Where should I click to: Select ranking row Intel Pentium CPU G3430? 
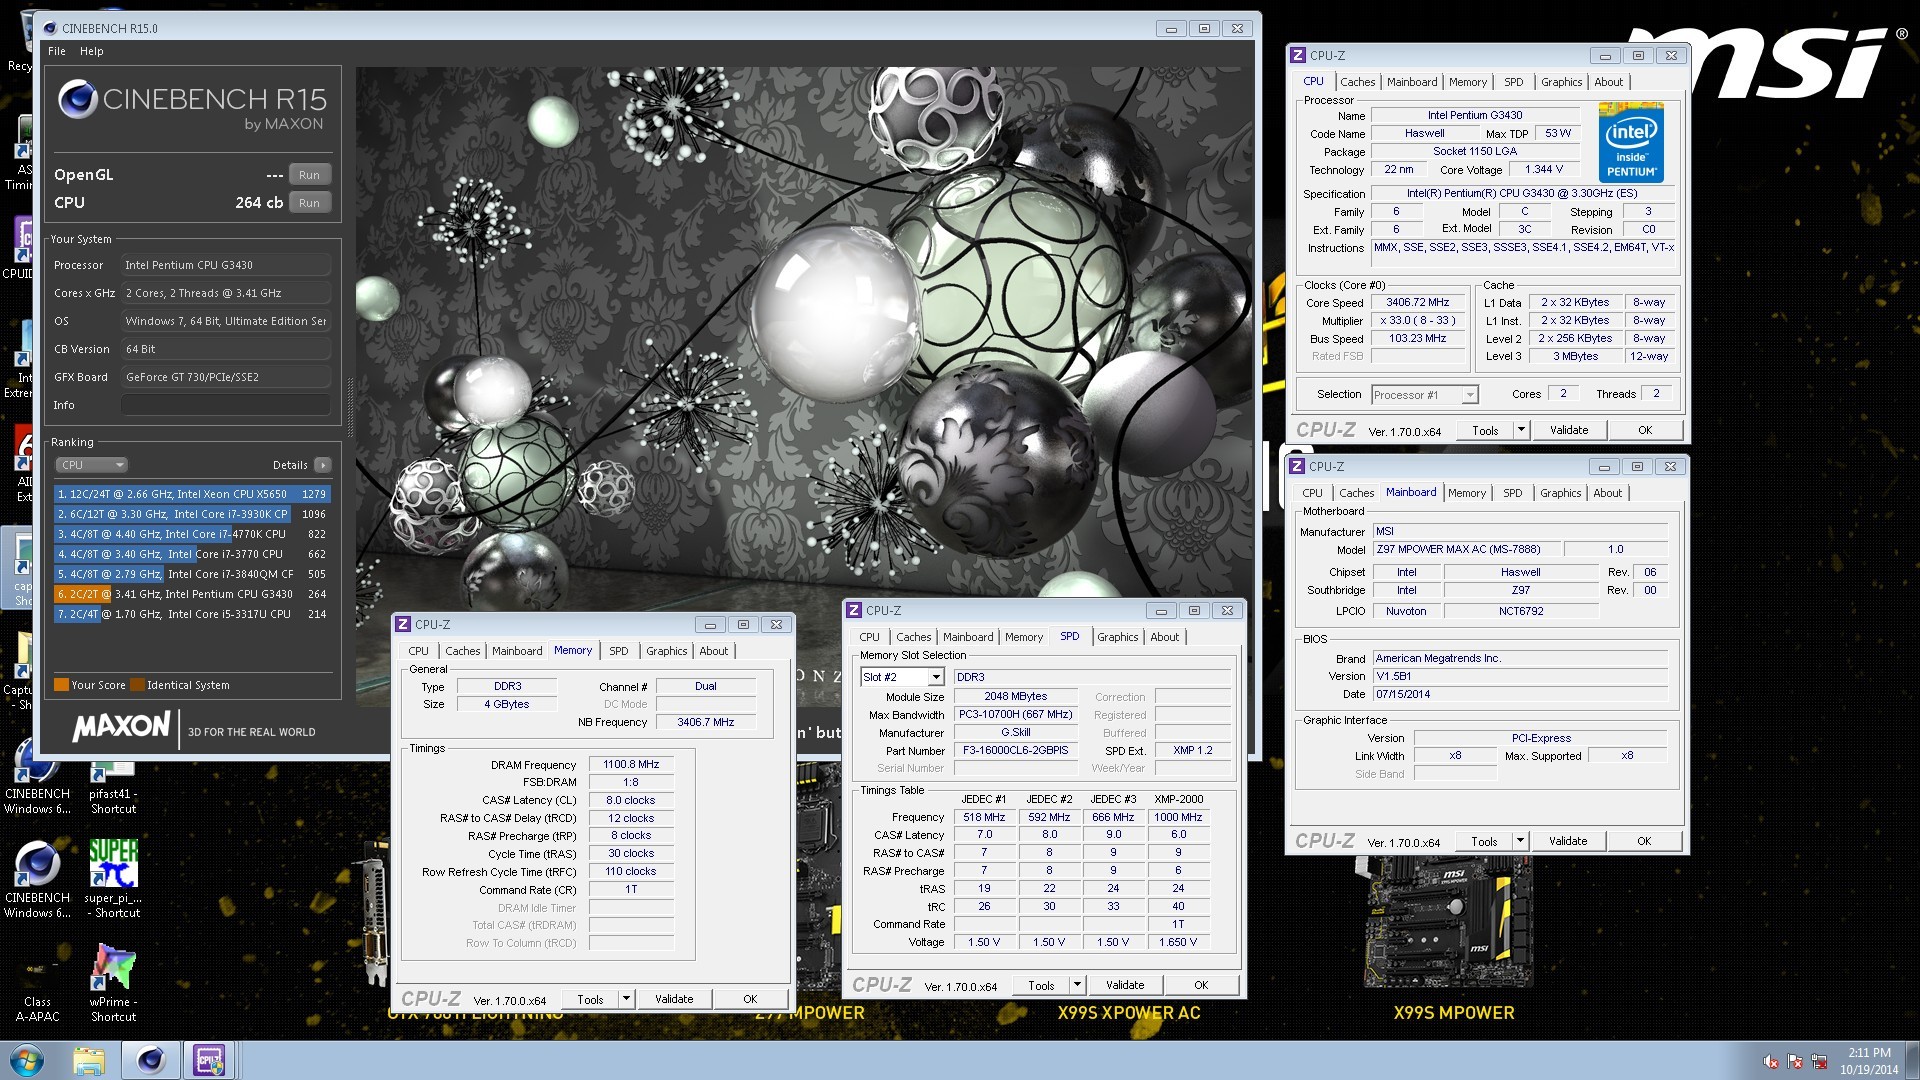click(192, 594)
